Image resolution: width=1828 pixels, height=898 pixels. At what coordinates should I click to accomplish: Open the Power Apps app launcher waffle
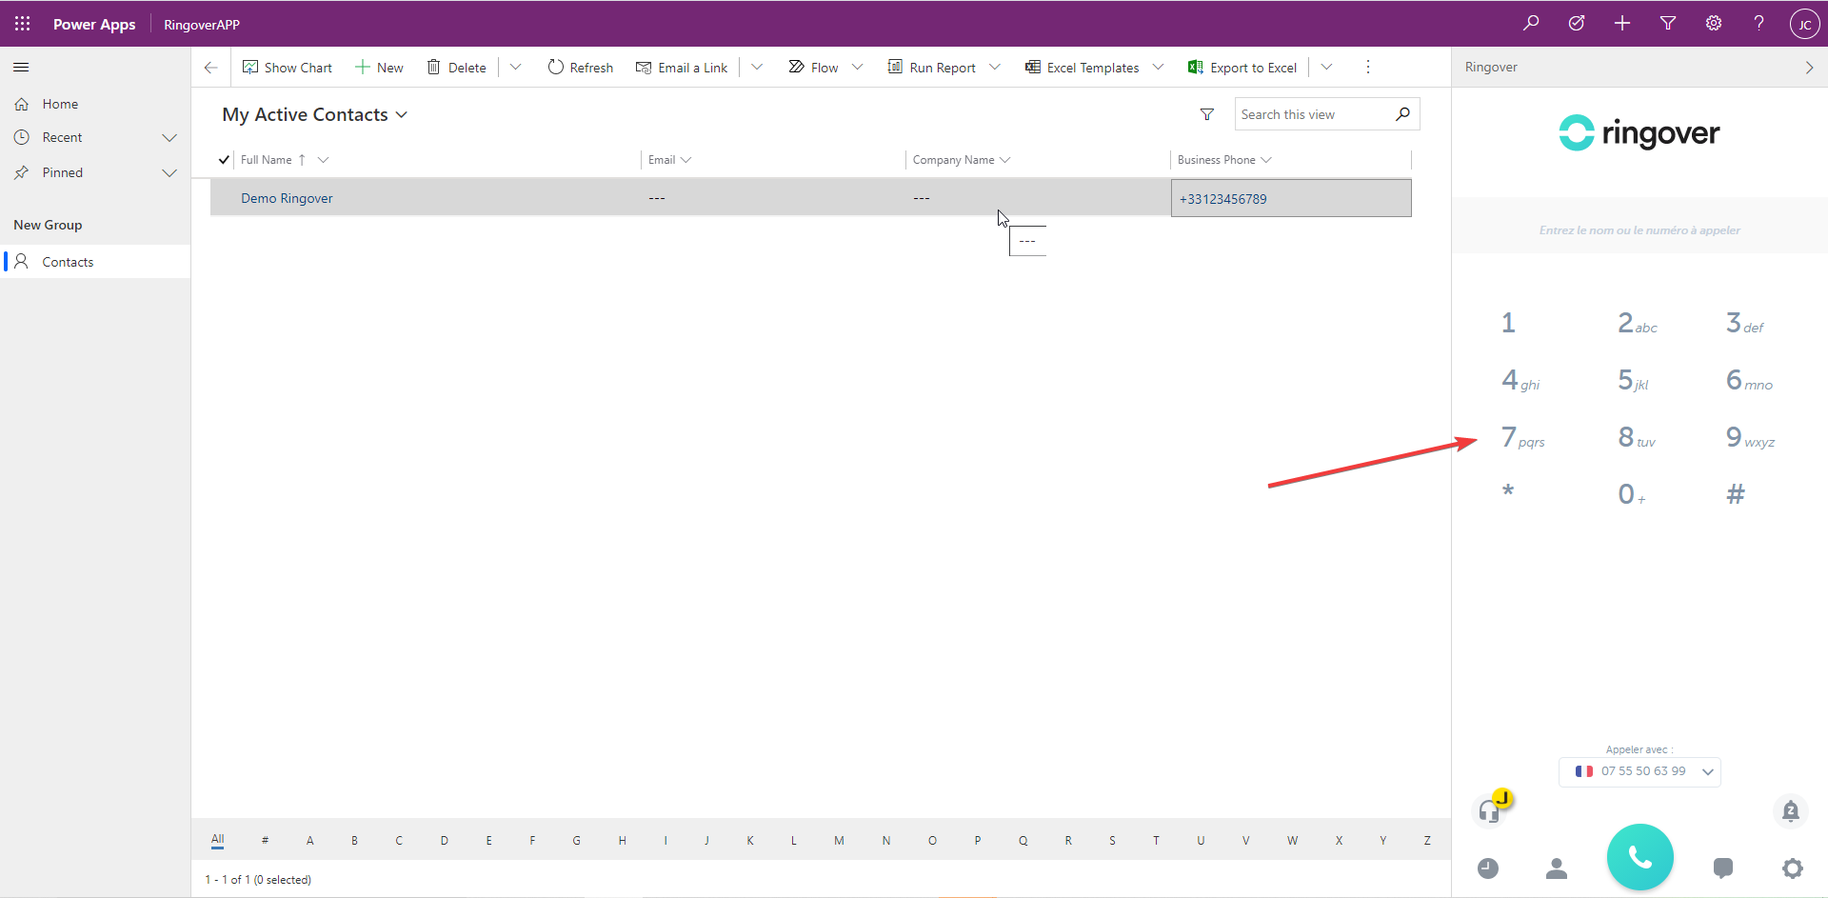22,23
